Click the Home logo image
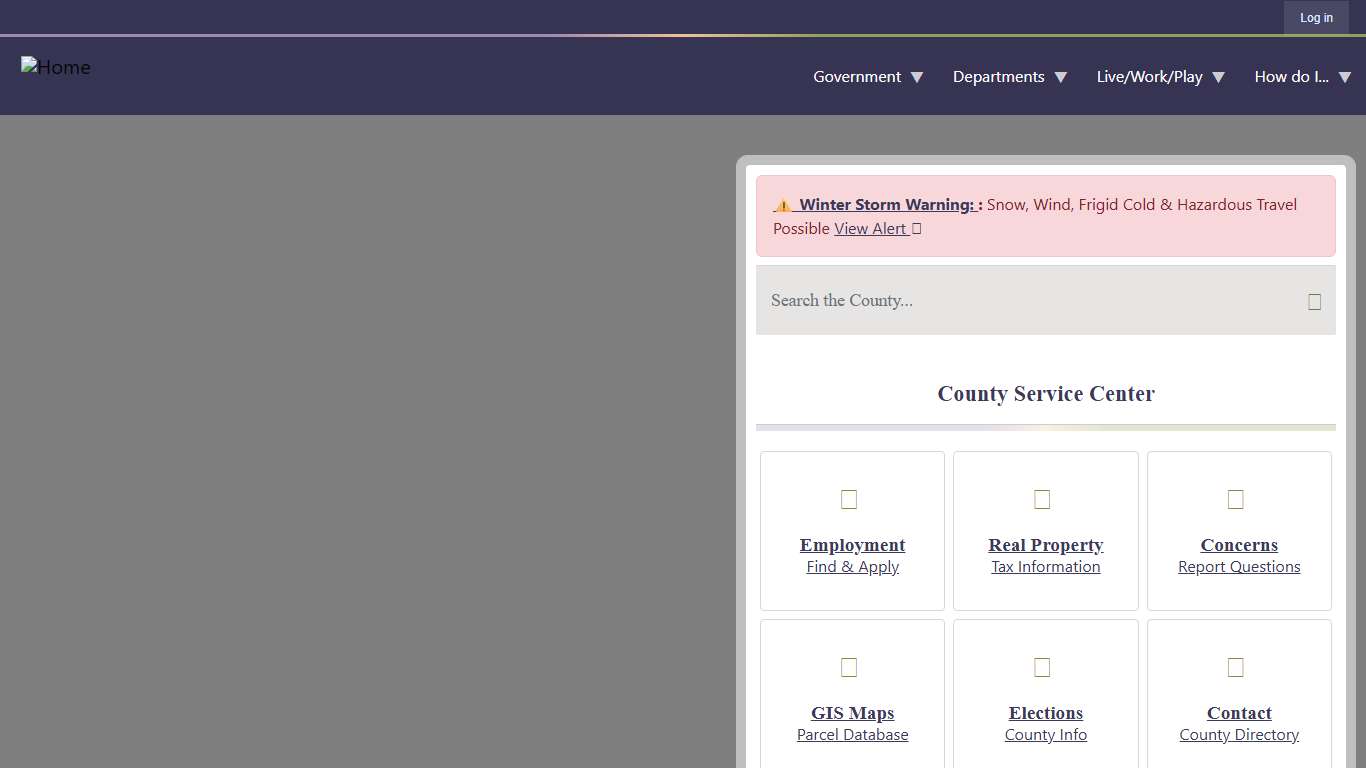The image size is (1366, 768). tap(56, 68)
